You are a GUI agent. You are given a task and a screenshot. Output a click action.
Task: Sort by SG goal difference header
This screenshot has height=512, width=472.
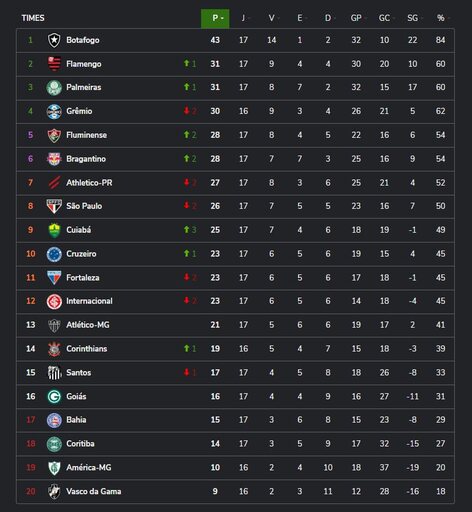(x=413, y=18)
